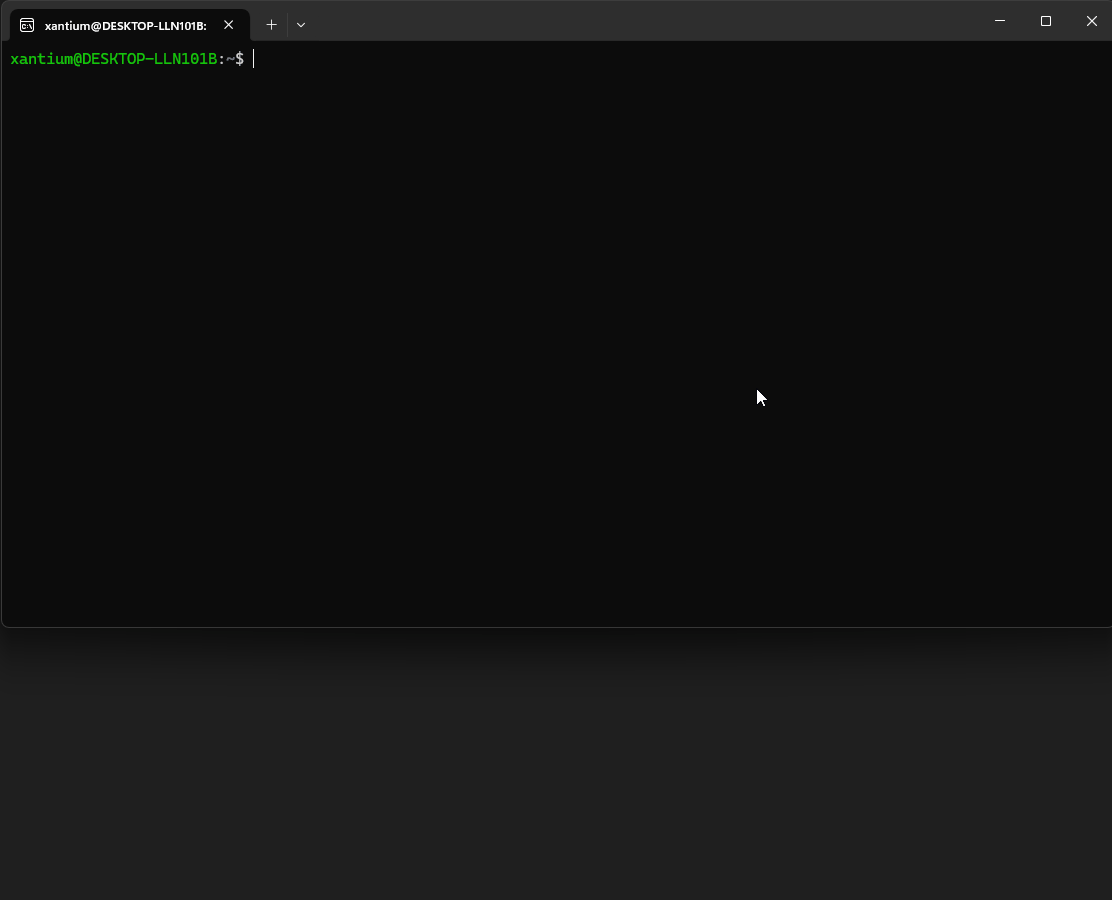Collapse the window using the minimize control

pos(1000,21)
